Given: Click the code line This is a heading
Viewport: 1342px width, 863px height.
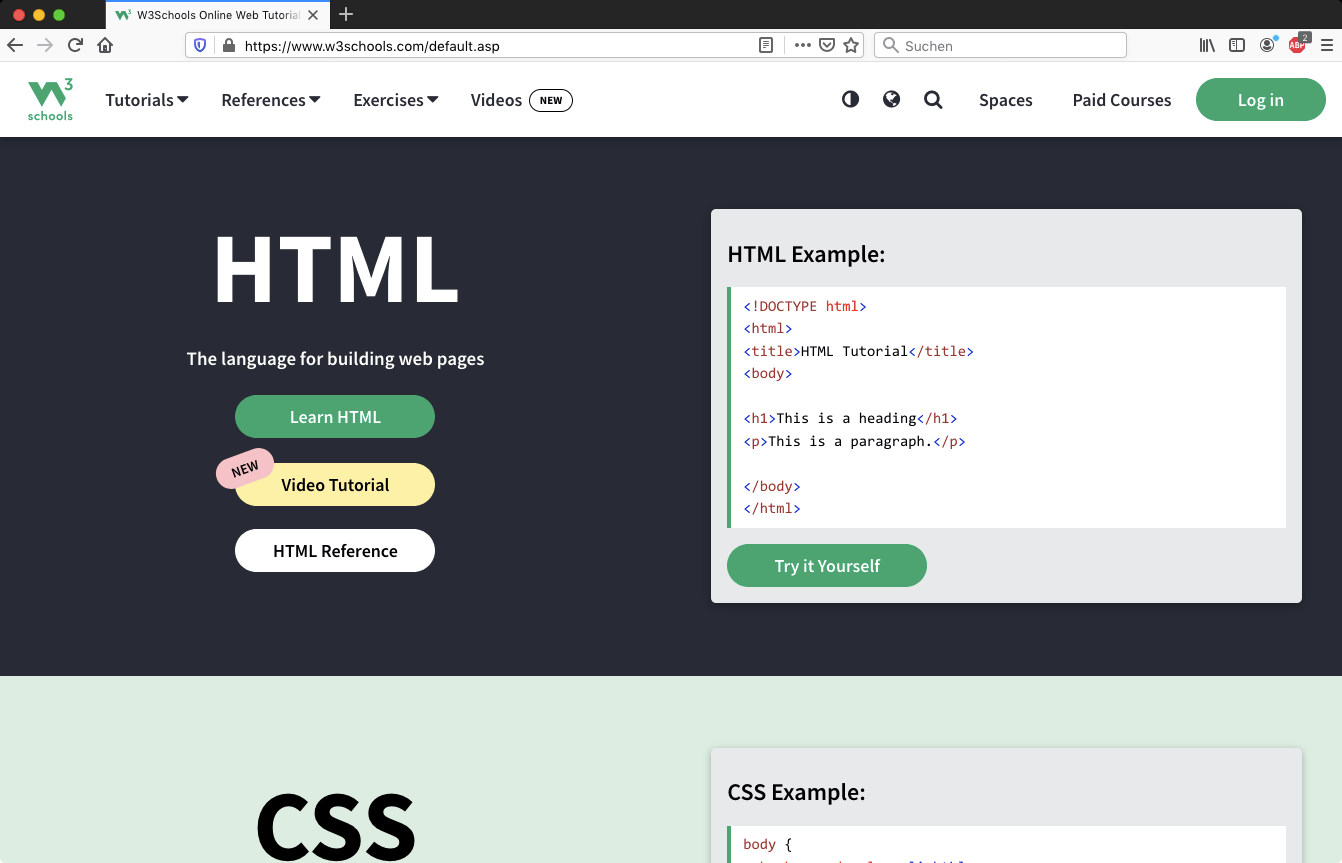Looking at the screenshot, I should pyautogui.click(x=850, y=418).
